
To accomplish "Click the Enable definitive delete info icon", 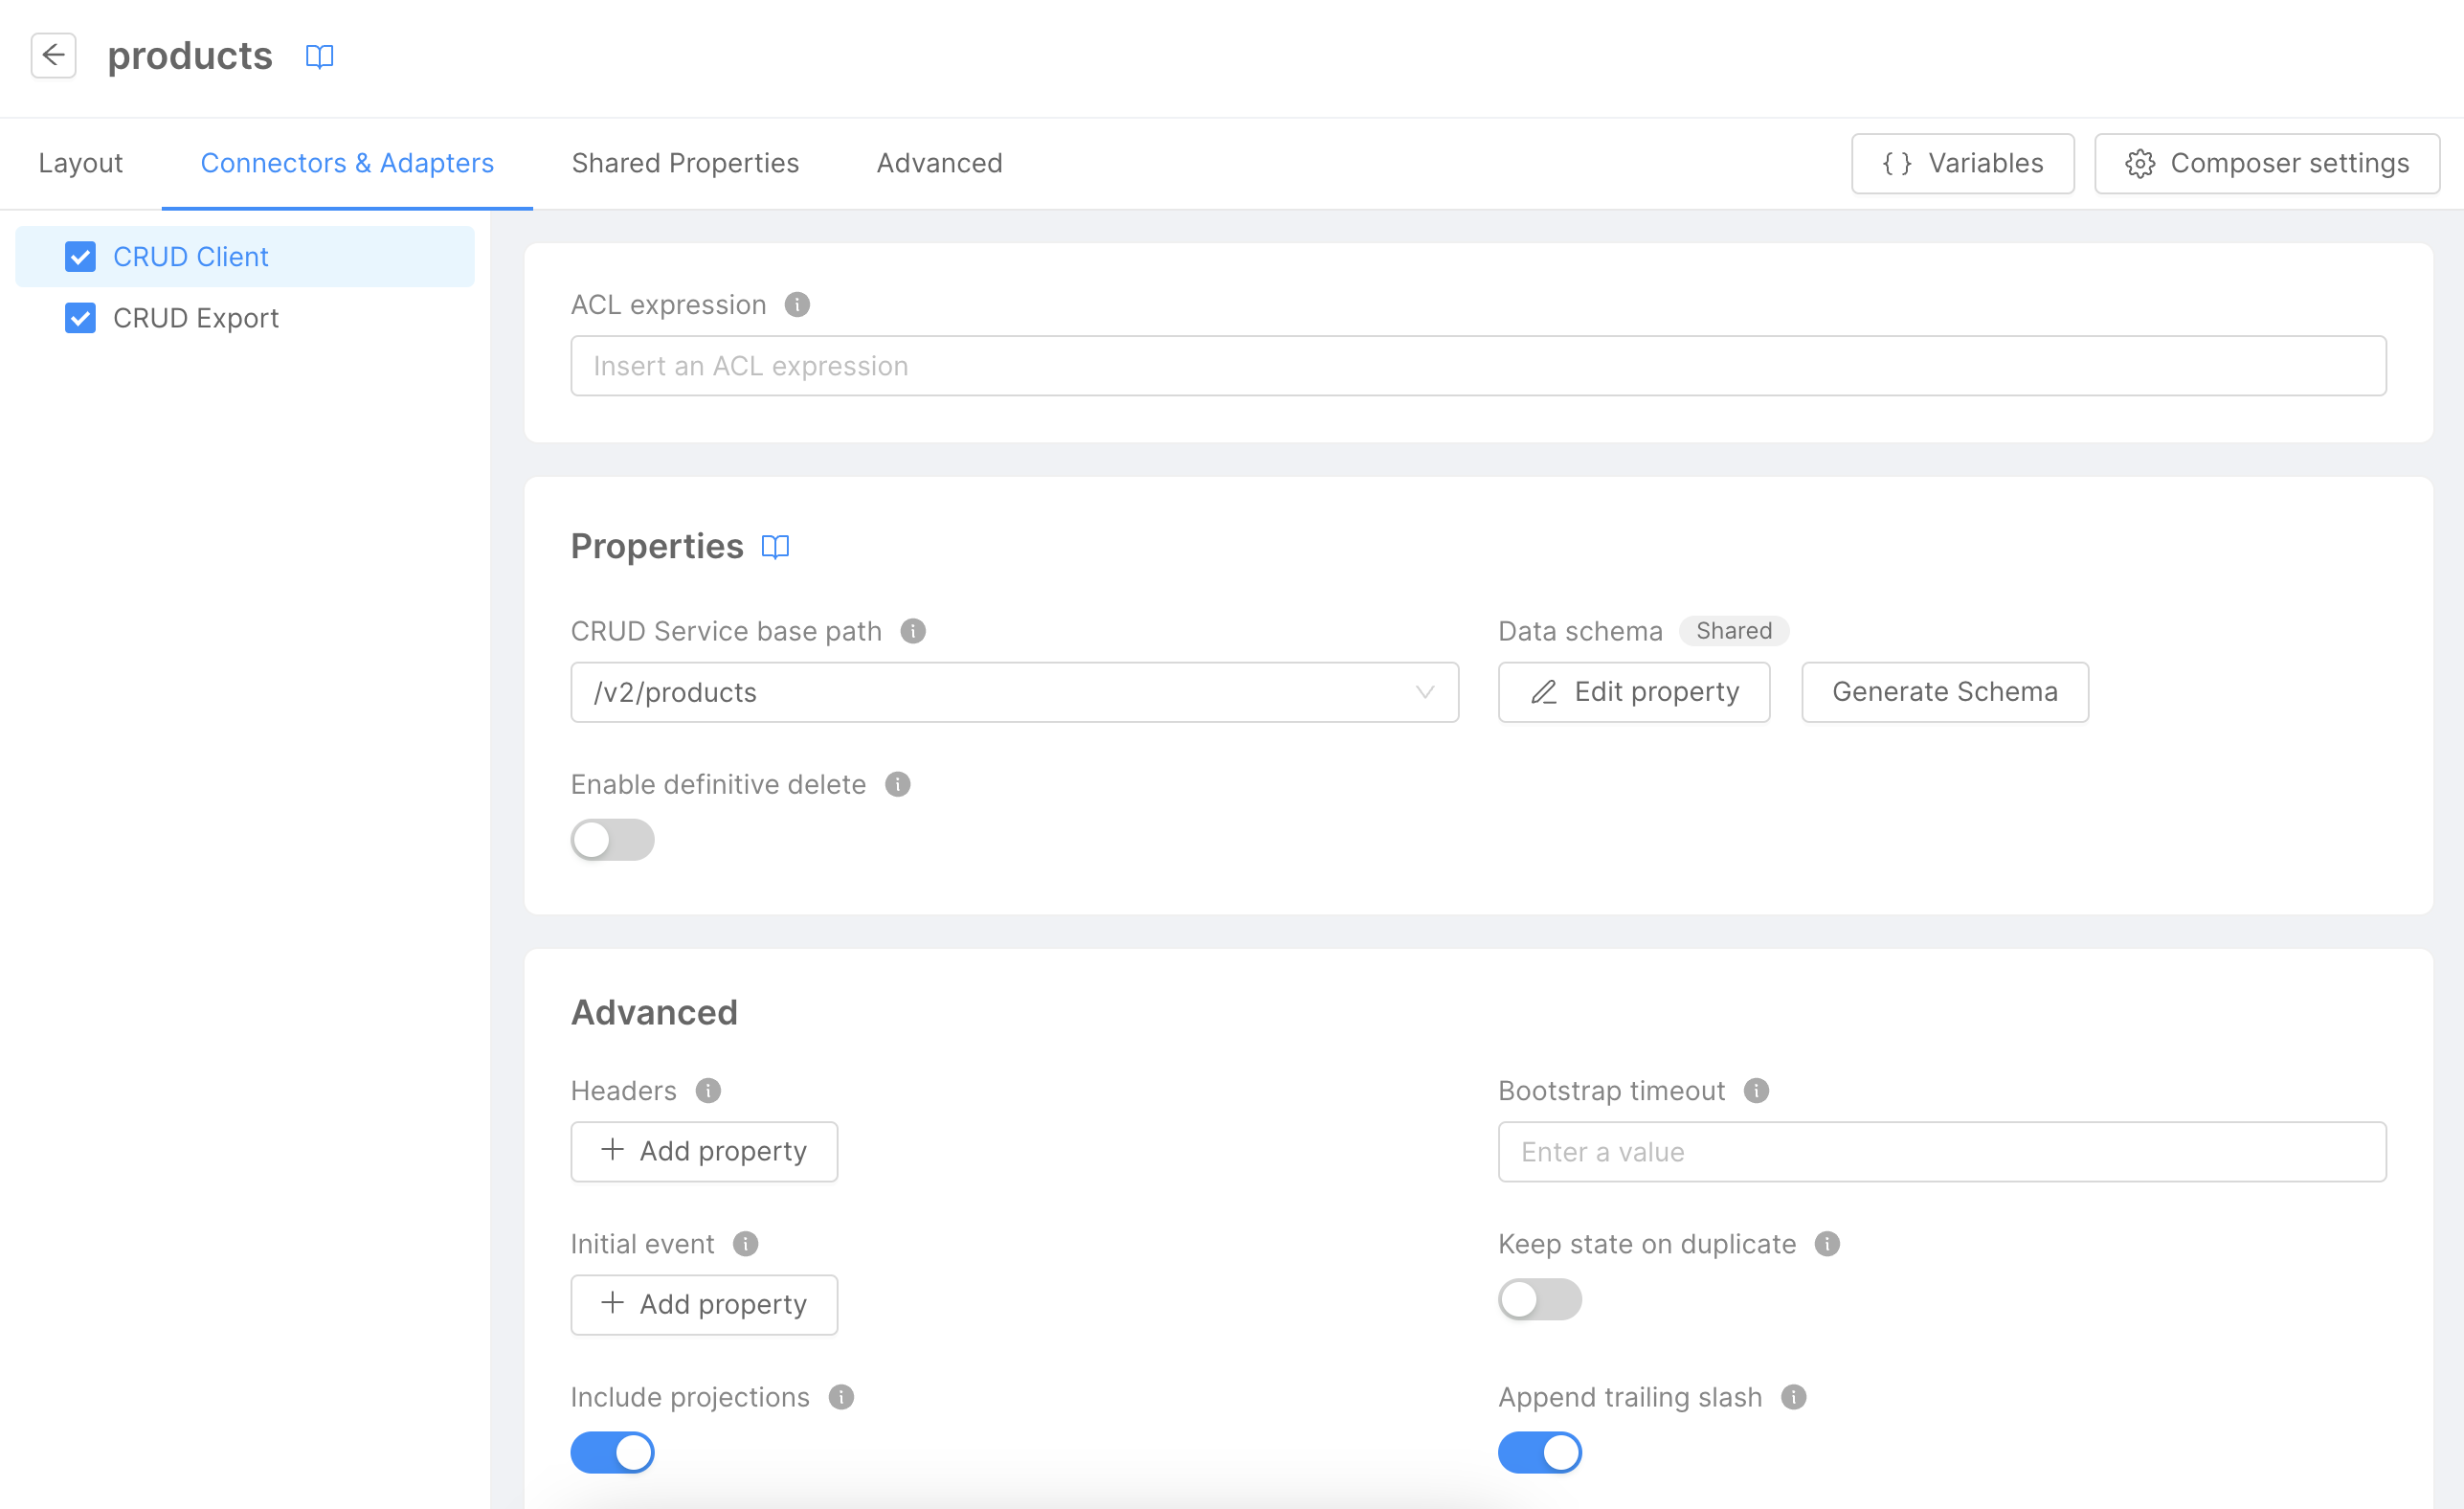I will click(897, 784).
